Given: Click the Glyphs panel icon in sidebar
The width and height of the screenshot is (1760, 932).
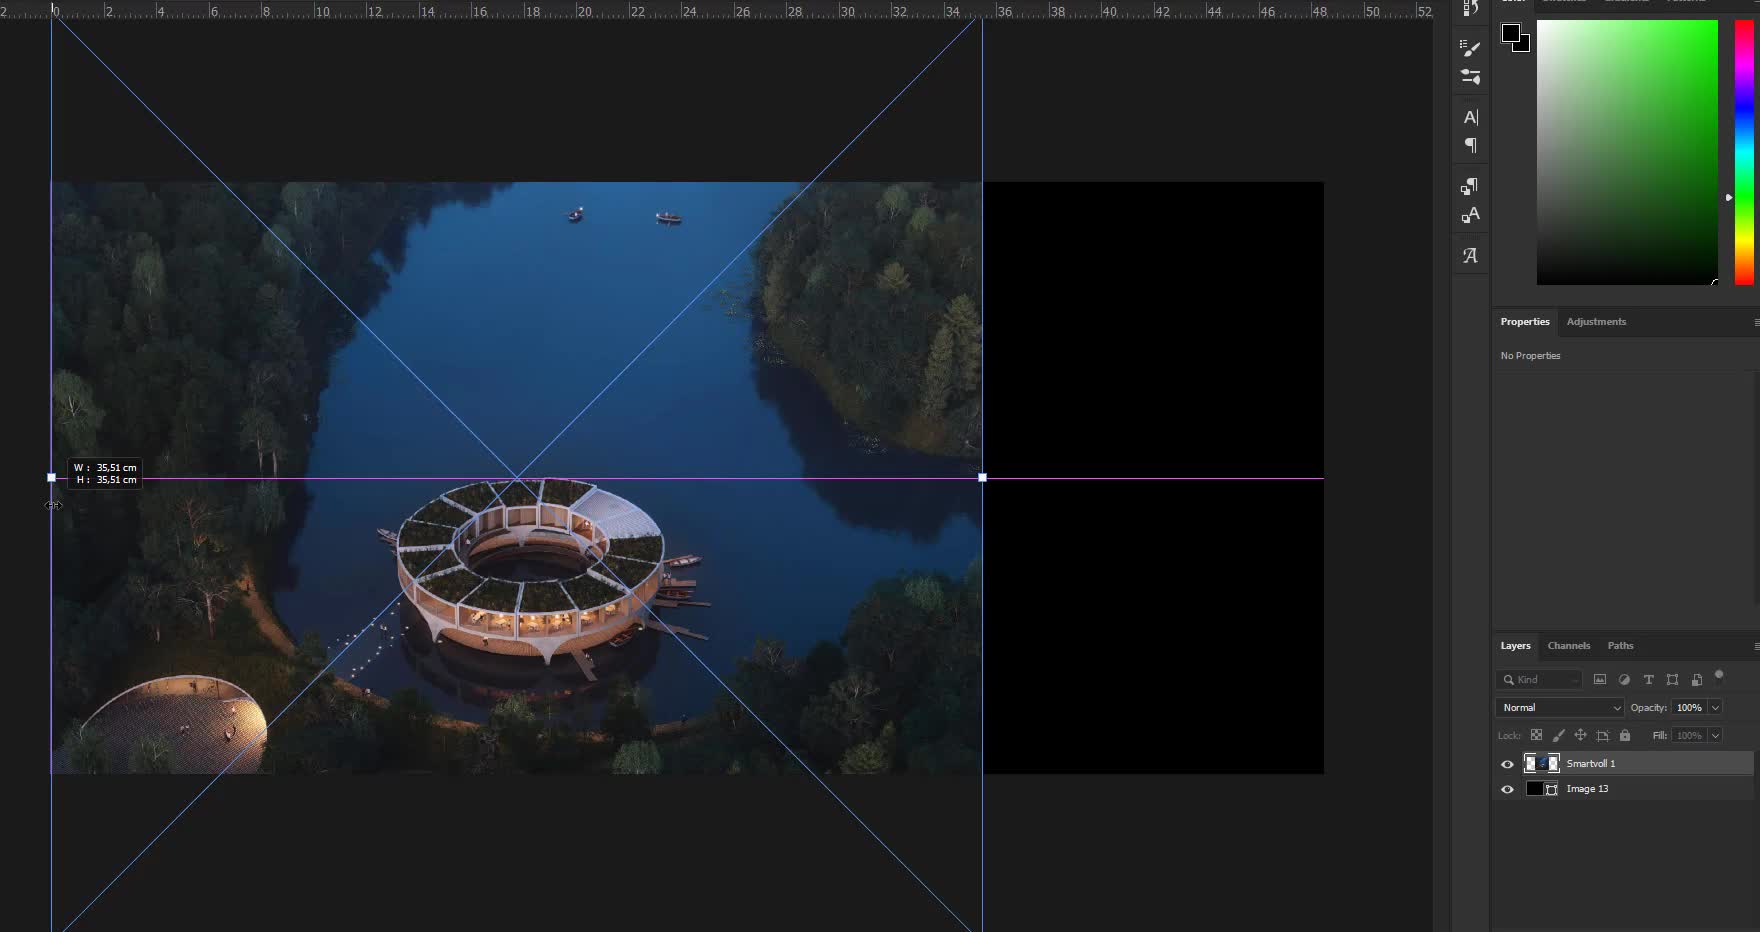Looking at the screenshot, I should 1470,255.
